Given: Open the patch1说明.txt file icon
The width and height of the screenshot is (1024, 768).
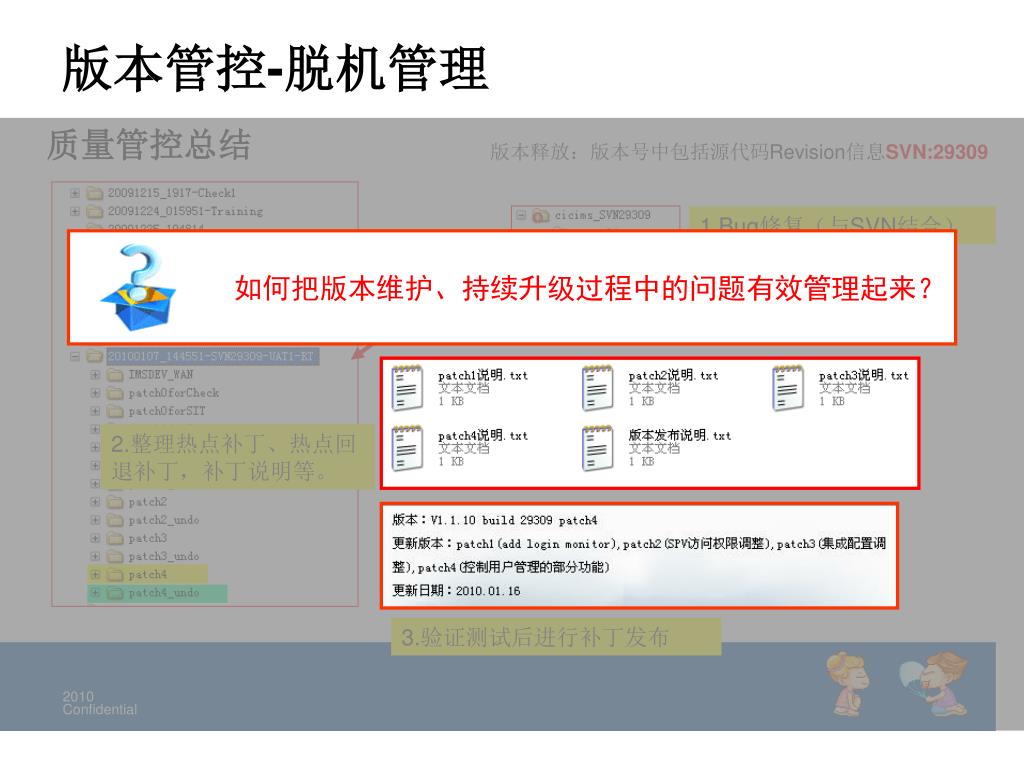Looking at the screenshot, I should (407, 387).
